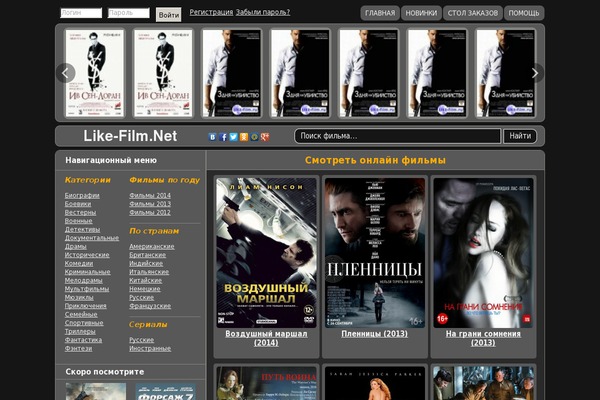Screen dimensions: 600x400
Task: Open Китайские films by country
Action: click(145, 280)
